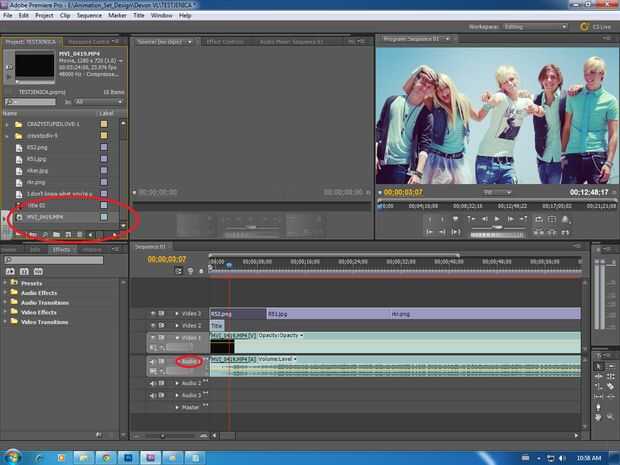This screenshot has width=620, height=465.
Task: Open the File menu
Action: pyautogui.click(x=8, y=15)
